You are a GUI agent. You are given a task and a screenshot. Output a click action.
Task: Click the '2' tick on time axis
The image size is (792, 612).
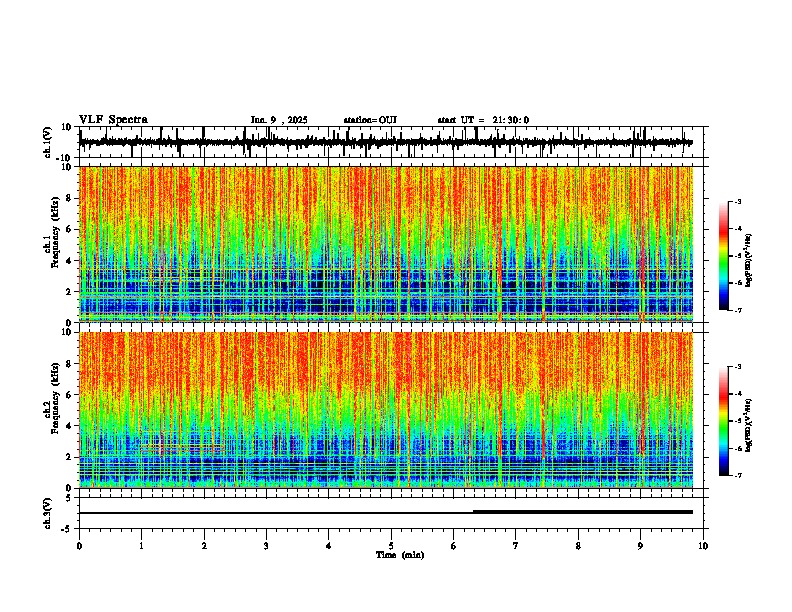click(x=204, y=546)
